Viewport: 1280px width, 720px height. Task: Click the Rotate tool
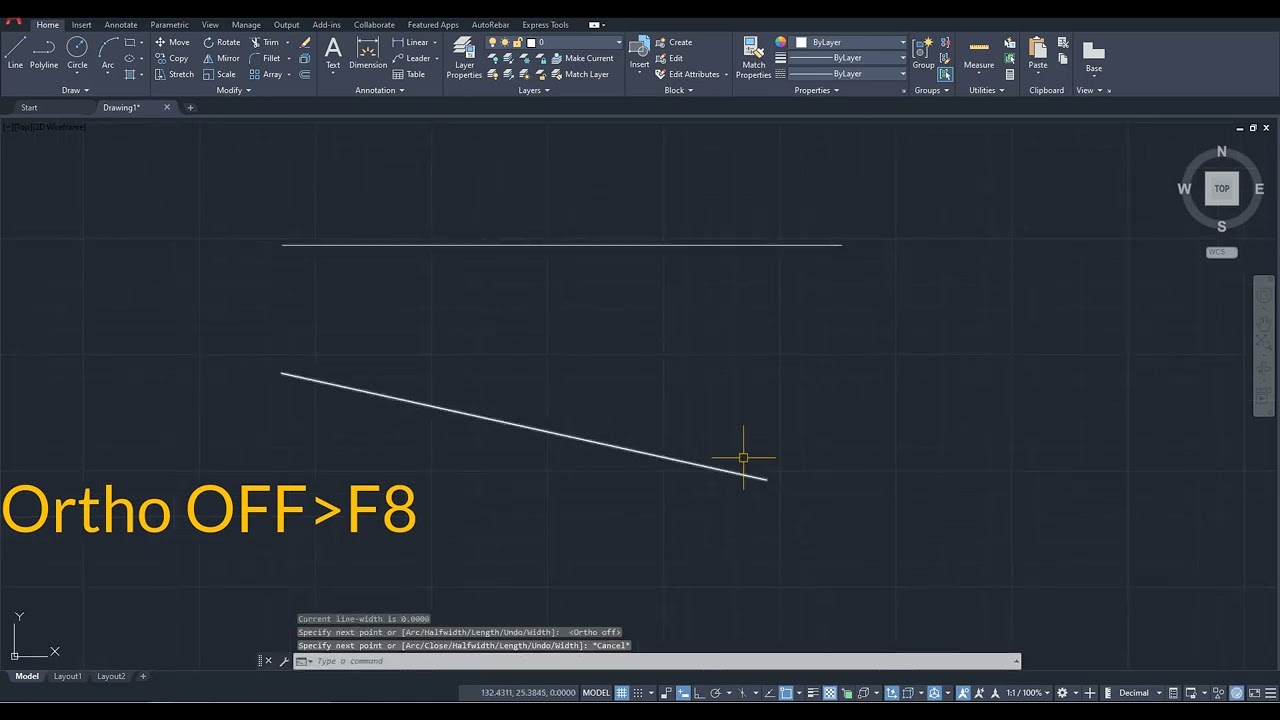(221, 42)
